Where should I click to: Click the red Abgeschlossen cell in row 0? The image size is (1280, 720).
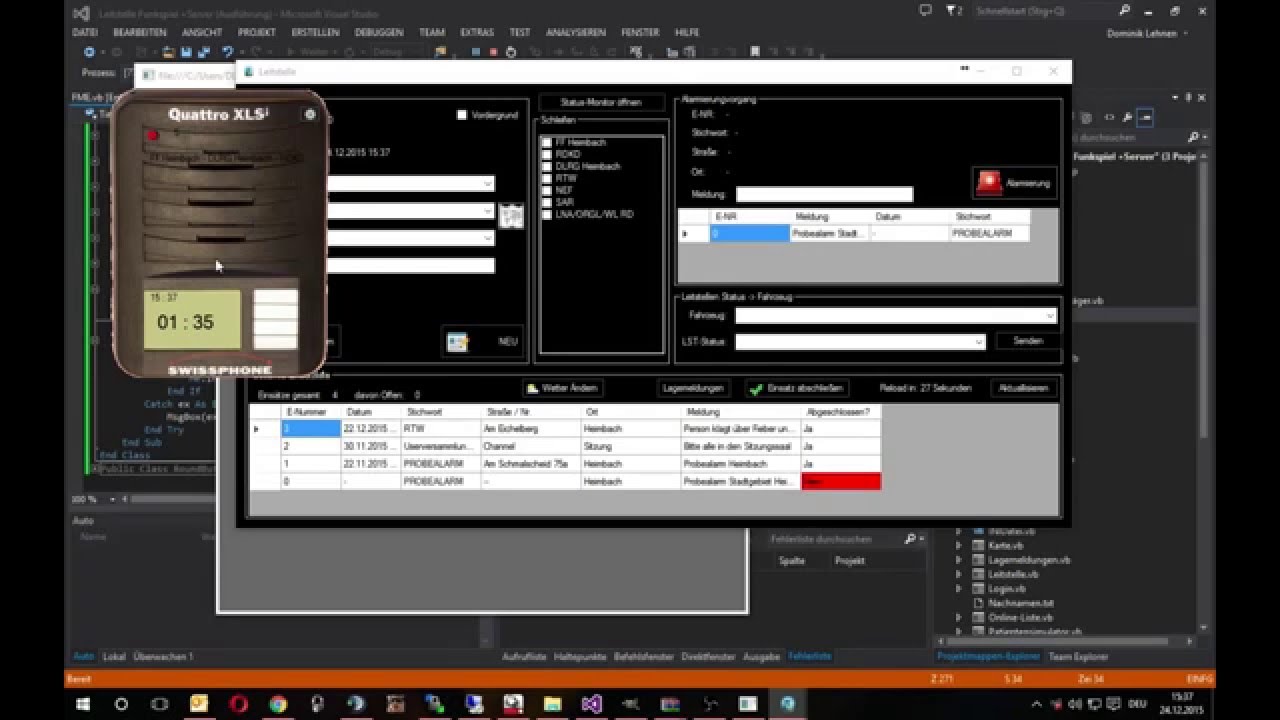(x=841, y=482)
